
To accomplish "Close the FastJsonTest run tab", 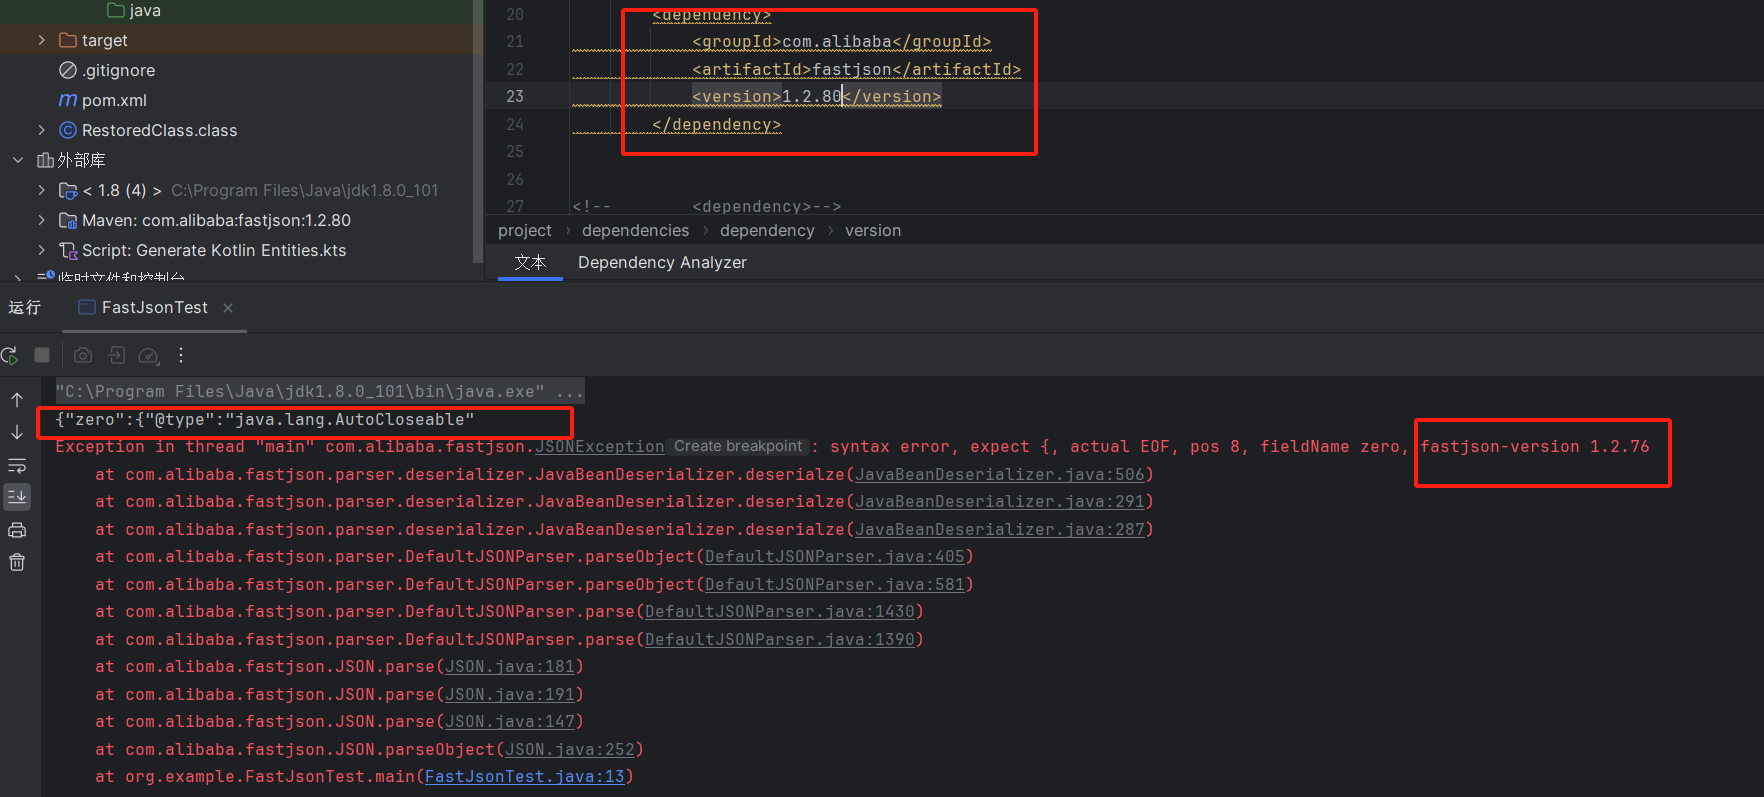I will coord(228,308).
